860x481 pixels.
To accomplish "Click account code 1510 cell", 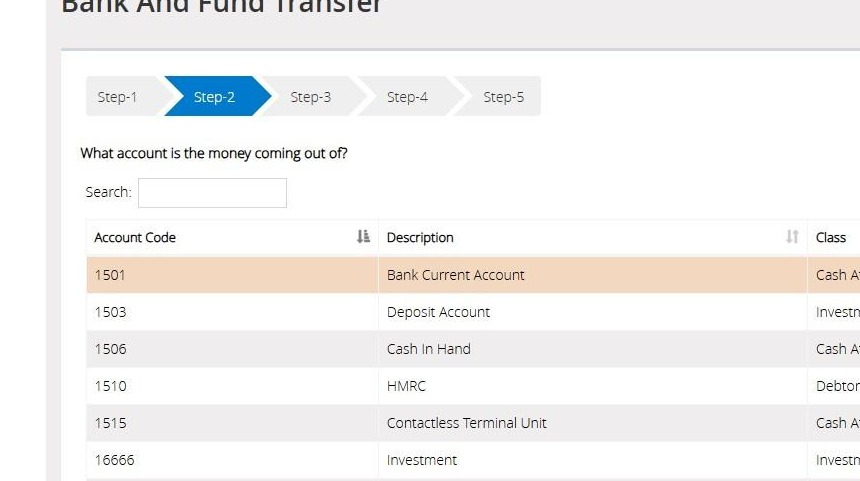I will click(x=232, y=386).
